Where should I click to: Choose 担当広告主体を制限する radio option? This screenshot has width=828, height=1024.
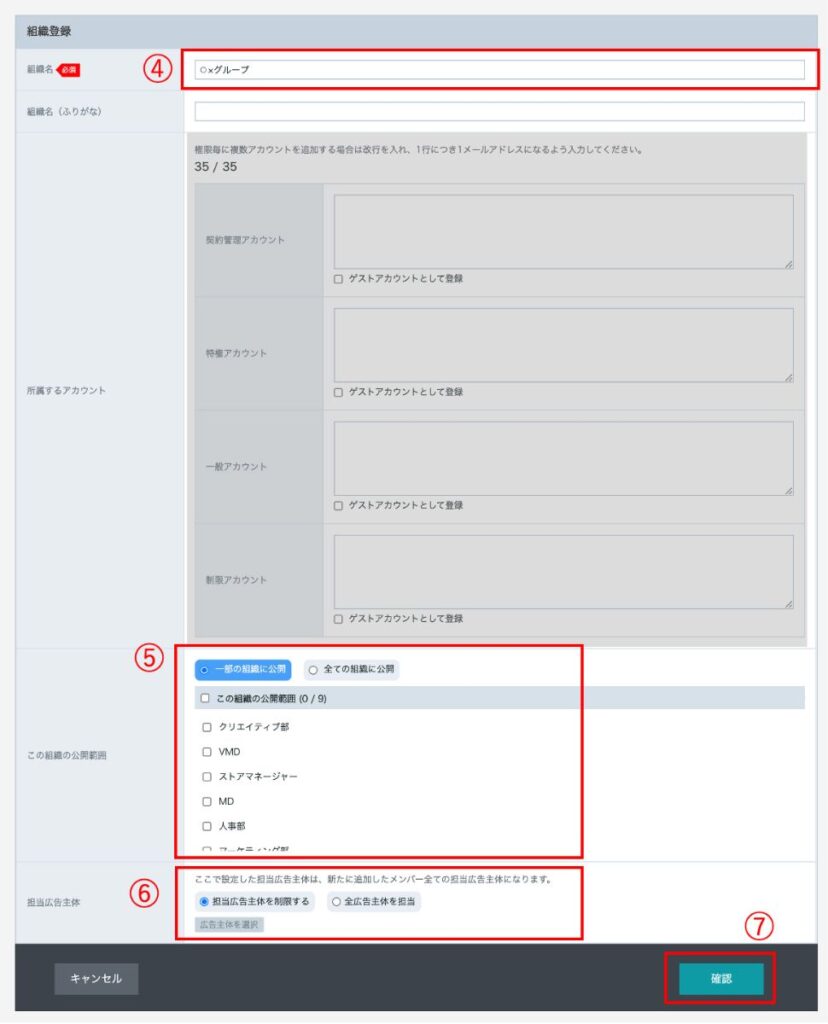(205, 902)
